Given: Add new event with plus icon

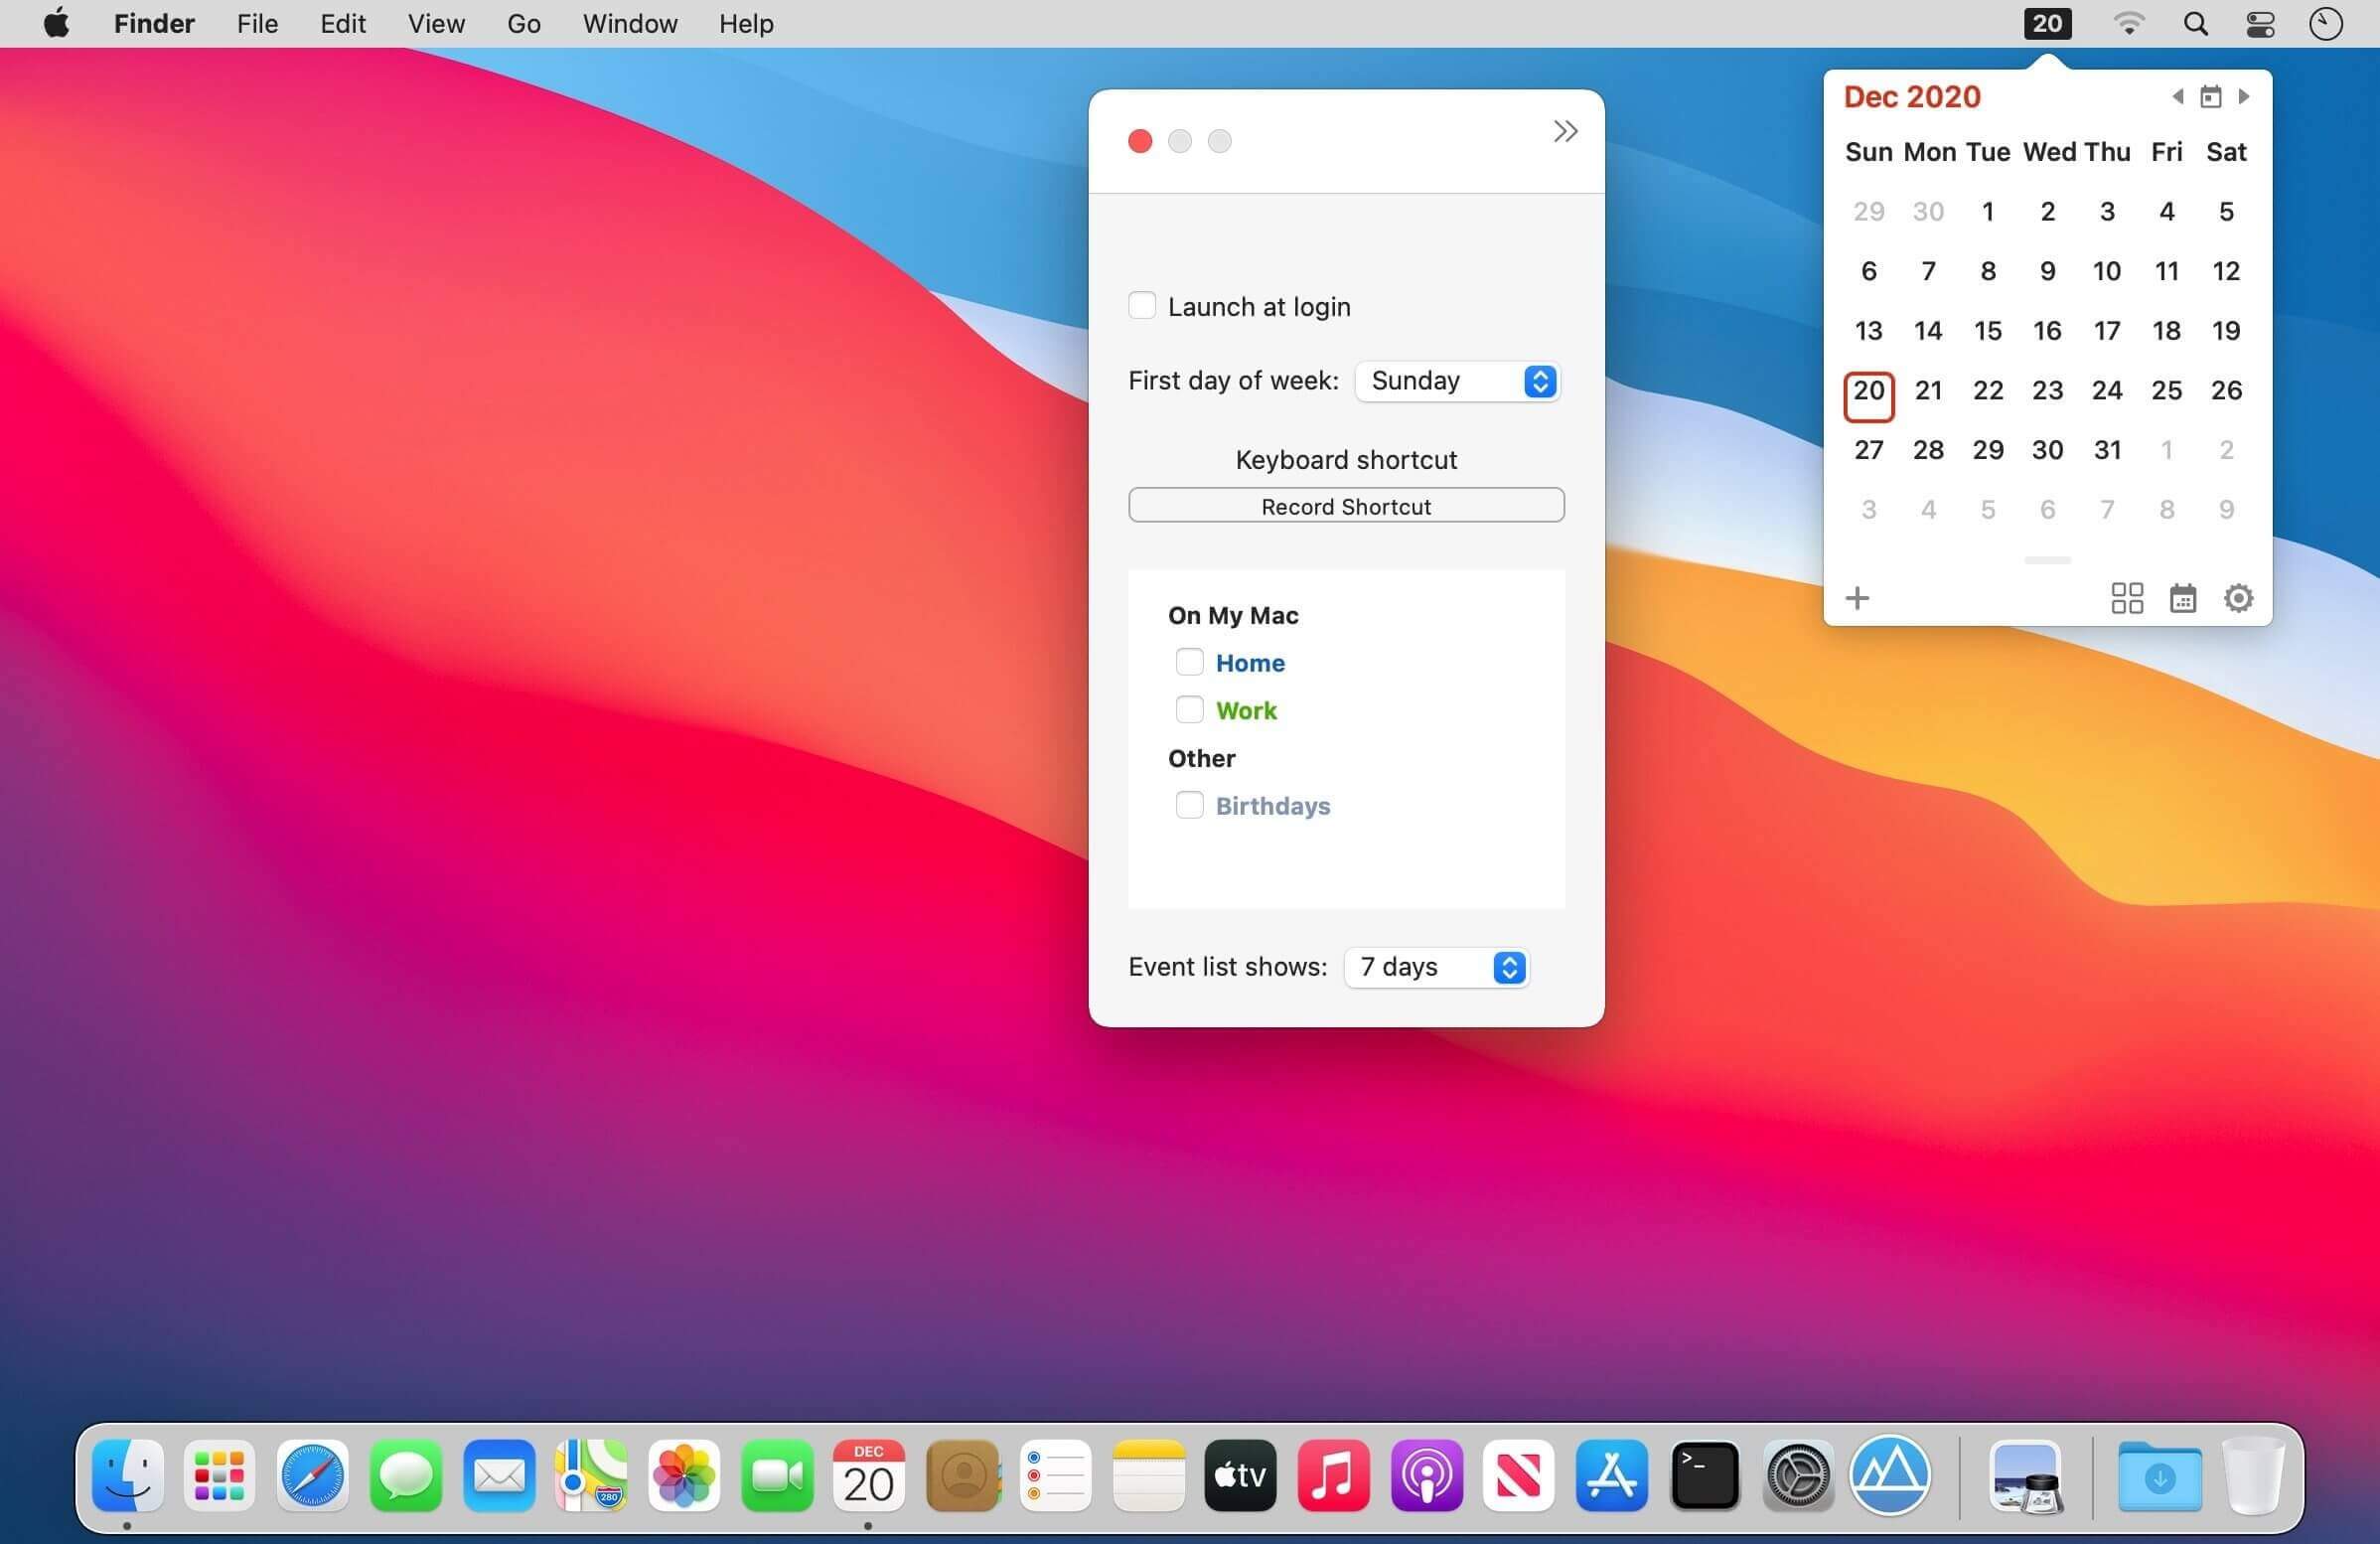Looking at the screenshot, I should [x=1857, y=598].
